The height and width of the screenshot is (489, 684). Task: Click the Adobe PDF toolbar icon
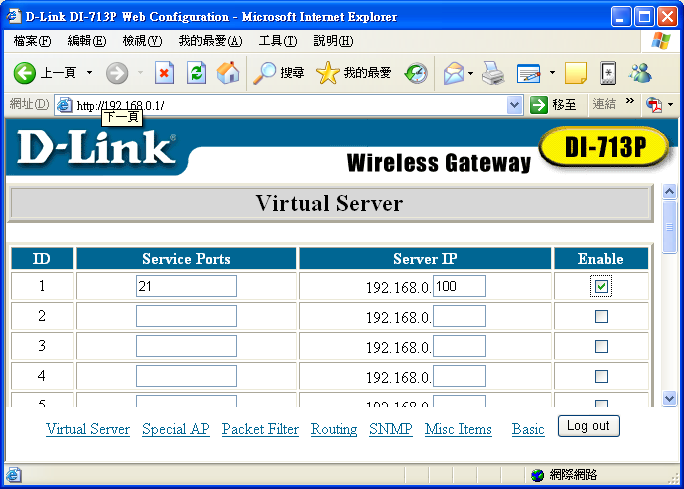point(654,105)
